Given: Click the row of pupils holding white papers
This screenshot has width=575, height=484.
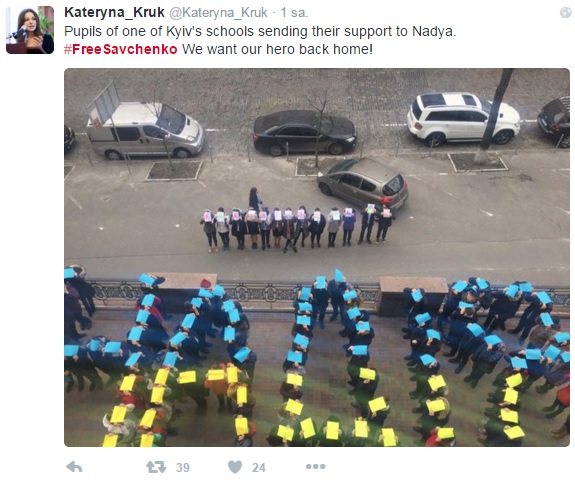Looking at the screenshot, I should (x=297, y=228).
